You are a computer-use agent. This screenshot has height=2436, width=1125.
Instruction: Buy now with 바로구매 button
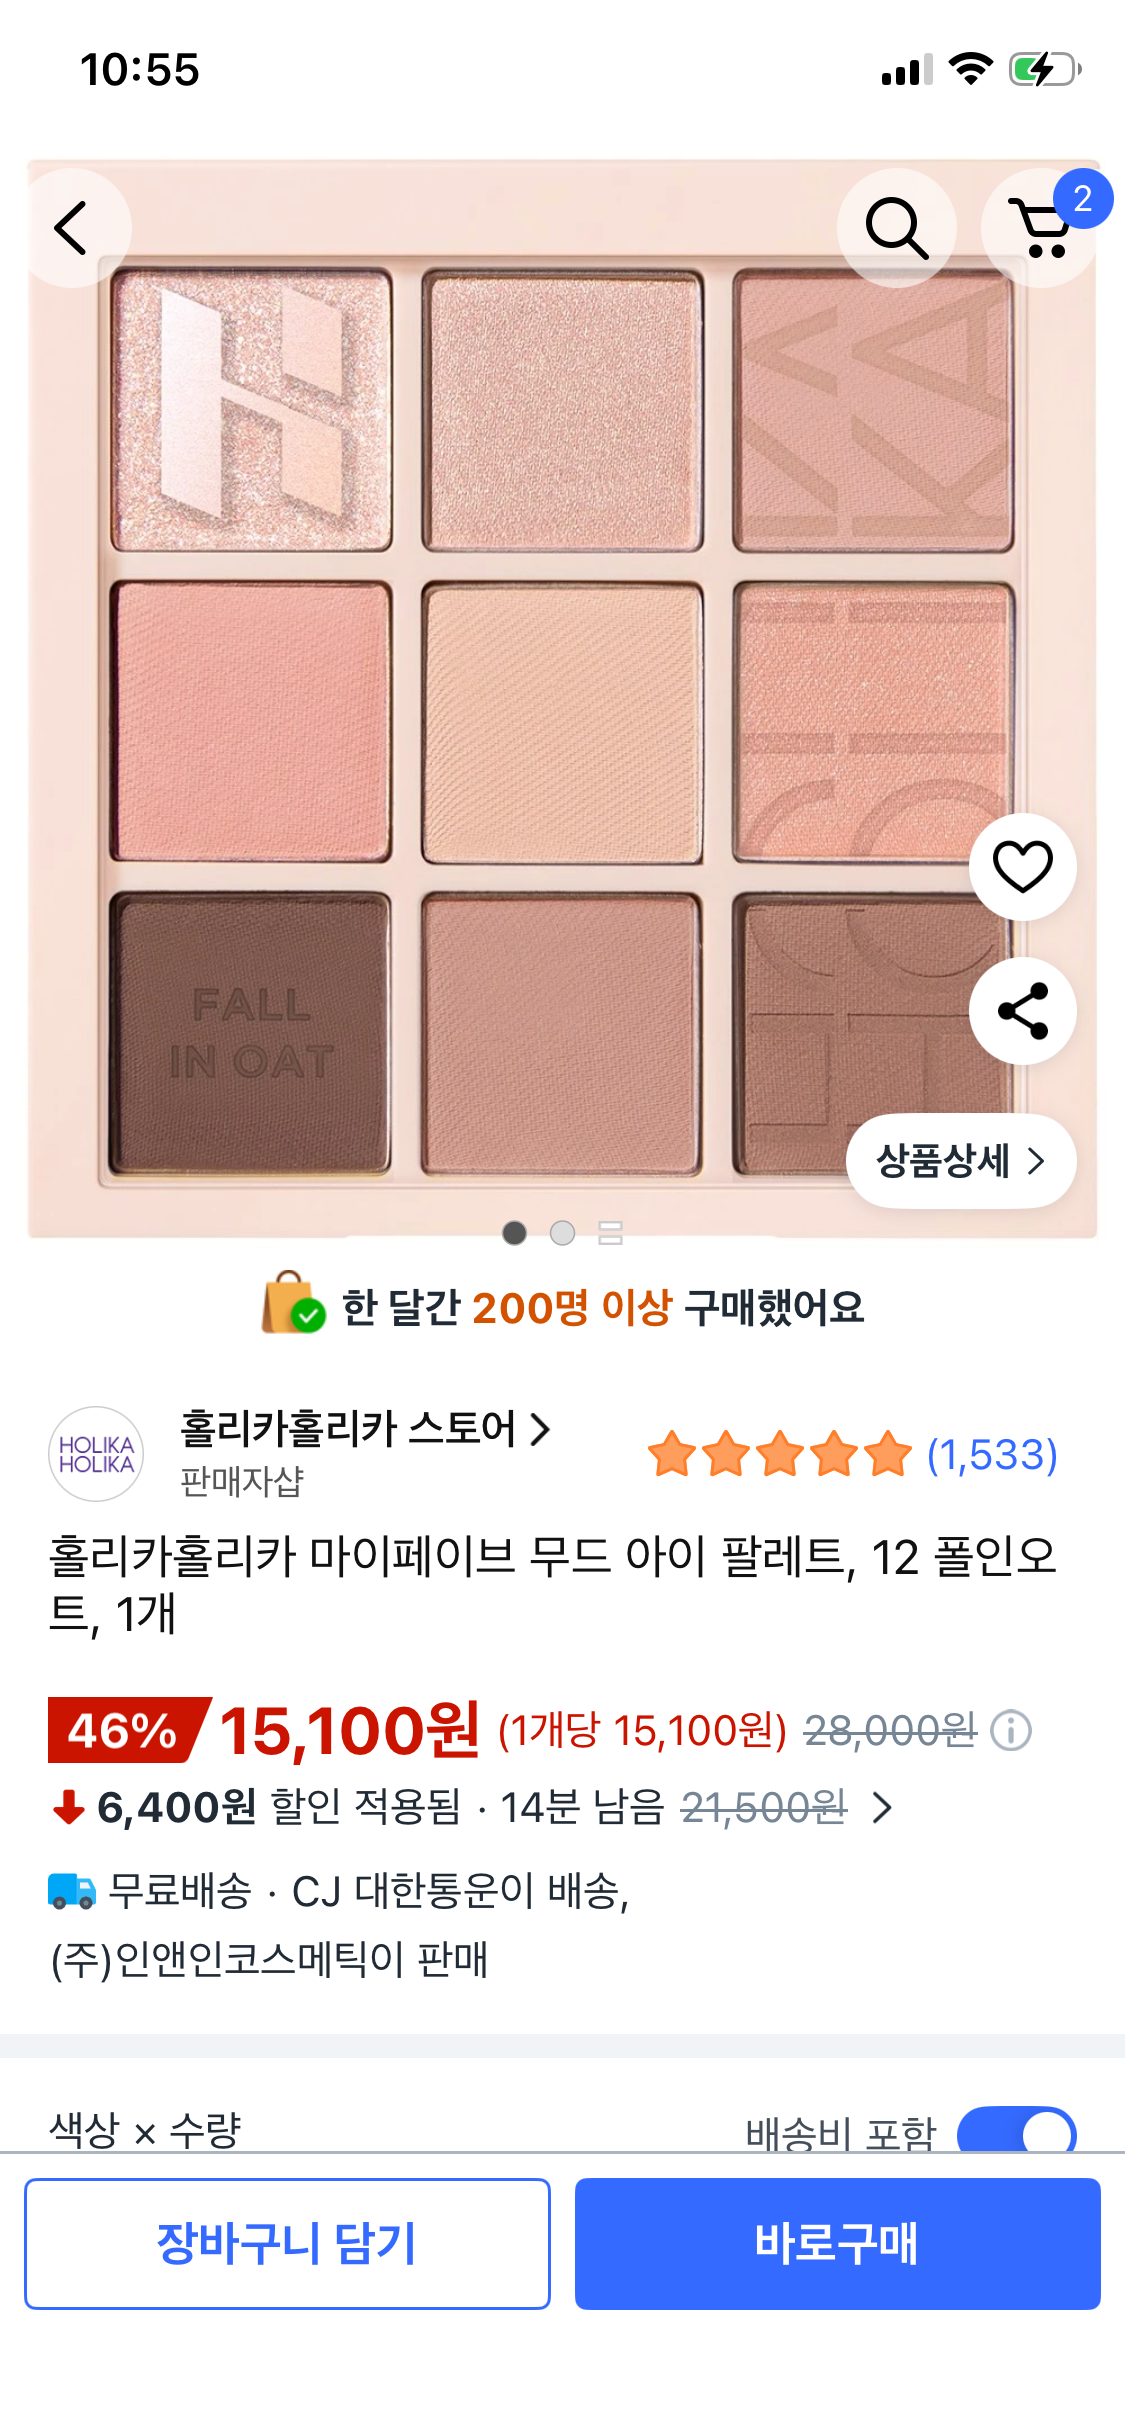[x=838, y=2243]
